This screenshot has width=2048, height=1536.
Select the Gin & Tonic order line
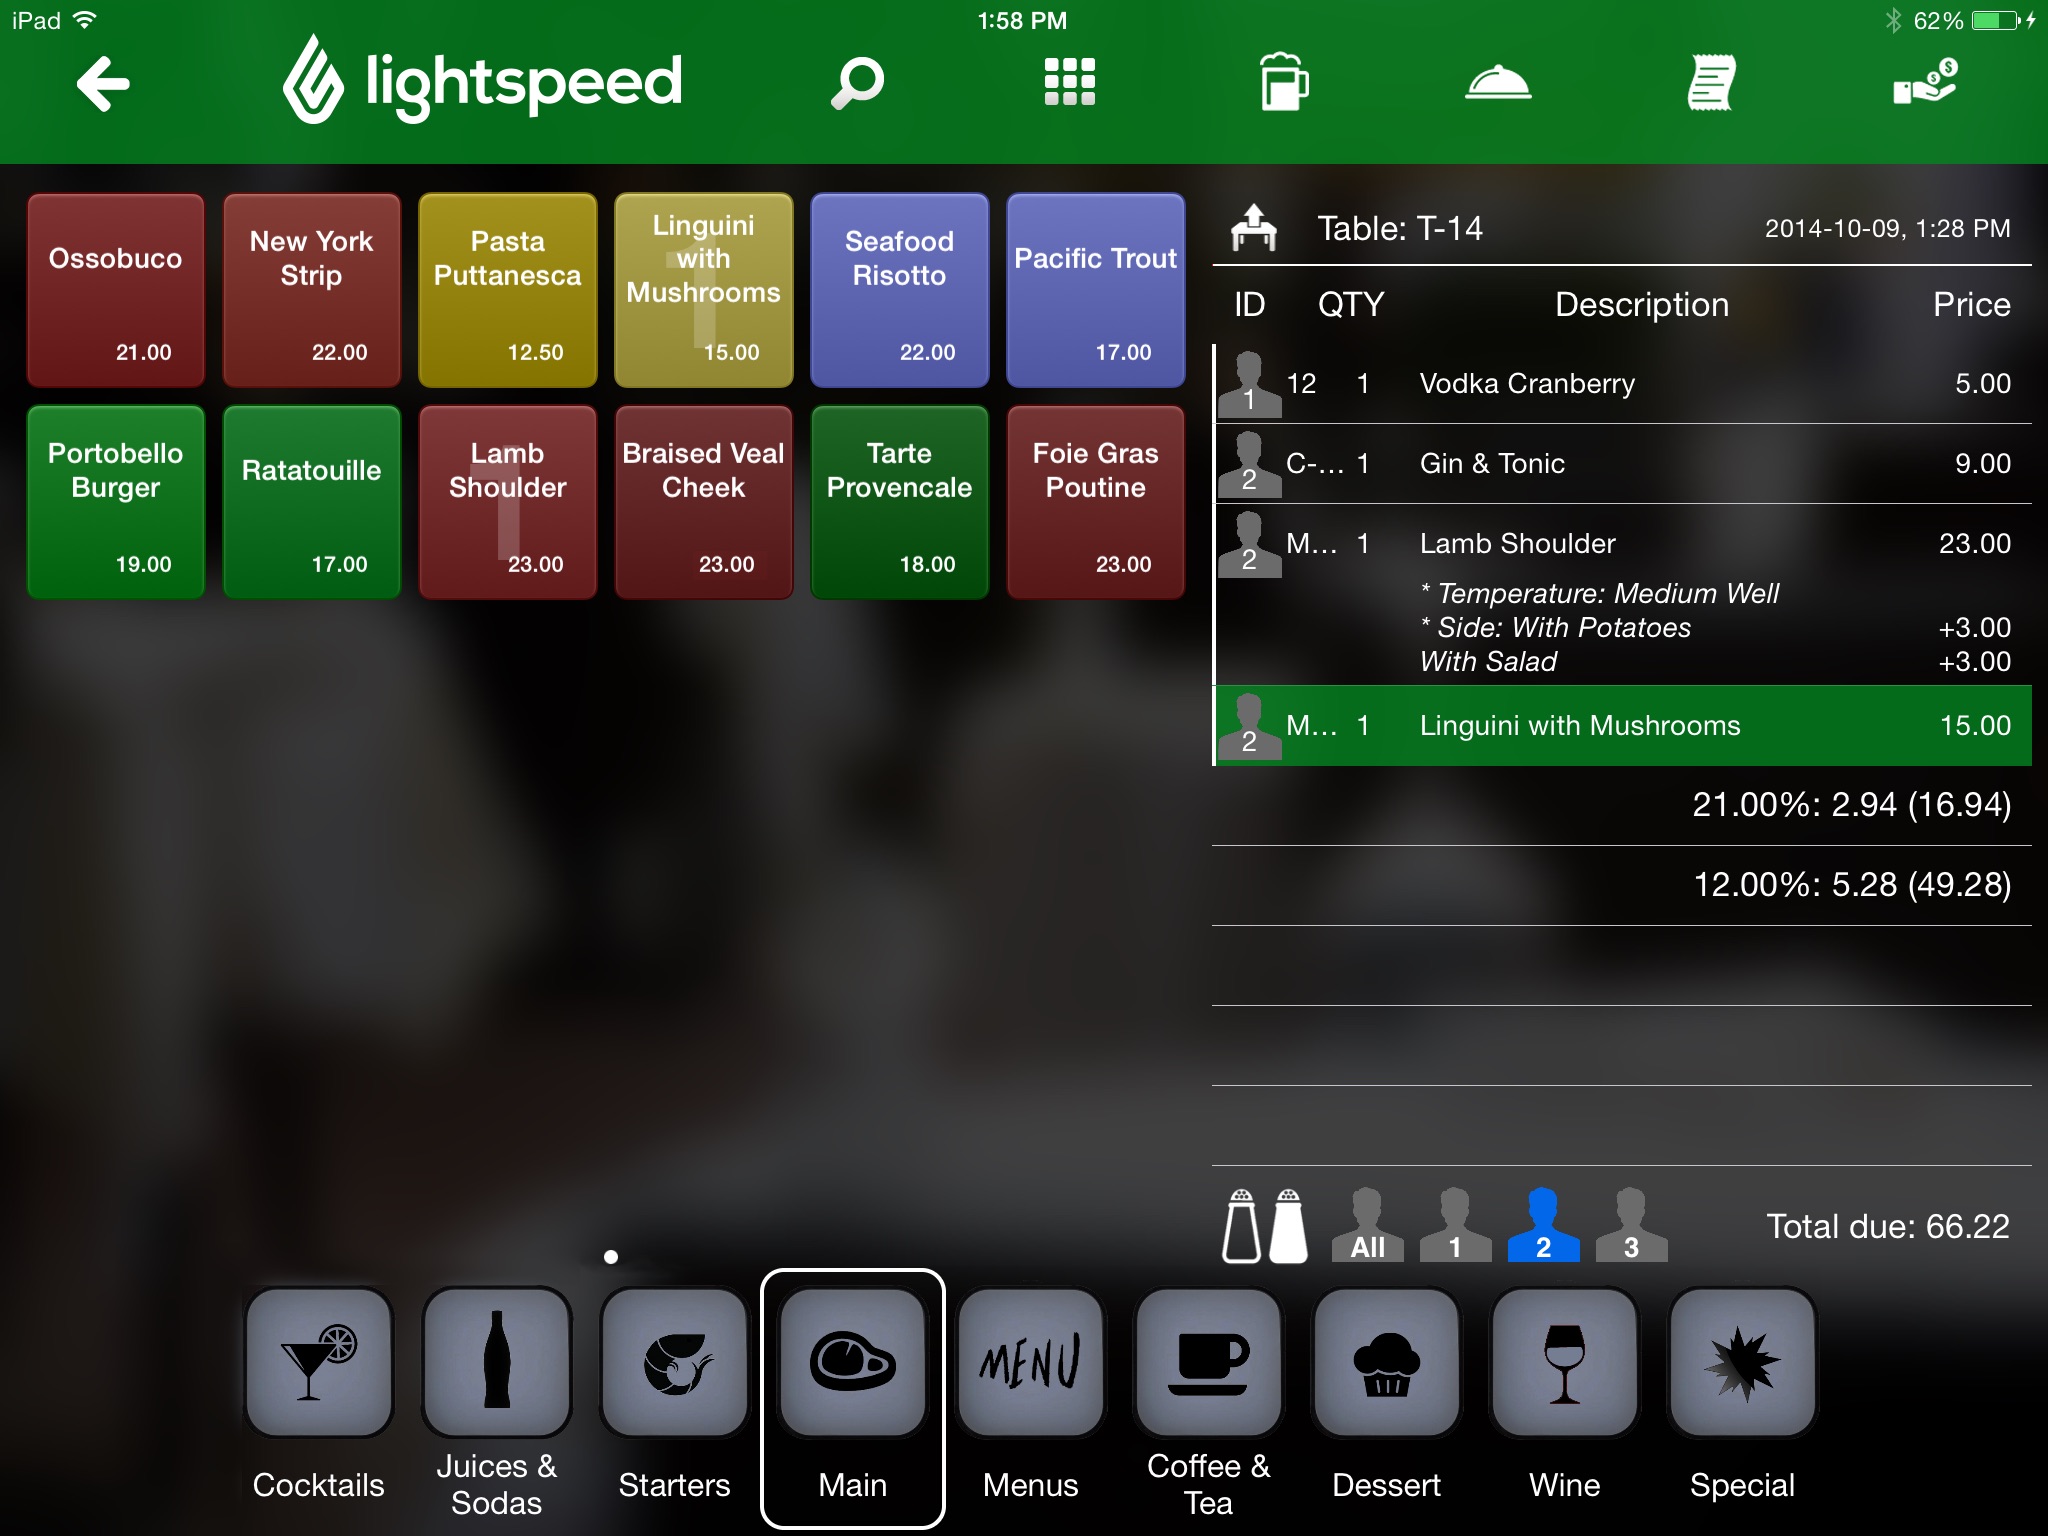1622,464
